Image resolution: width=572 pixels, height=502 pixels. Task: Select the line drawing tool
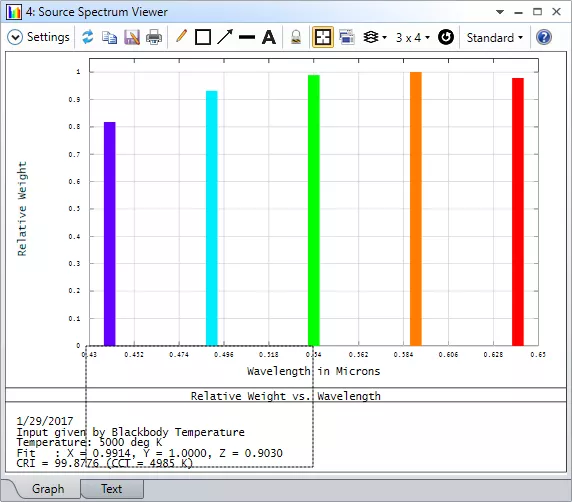[x=247, y=37]
